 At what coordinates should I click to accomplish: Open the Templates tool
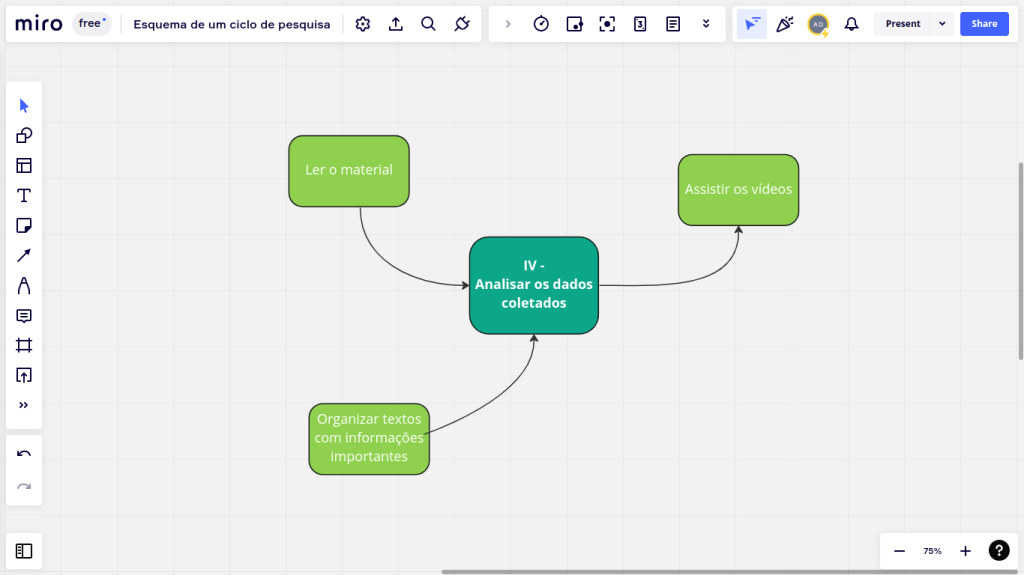coord(24,166)
